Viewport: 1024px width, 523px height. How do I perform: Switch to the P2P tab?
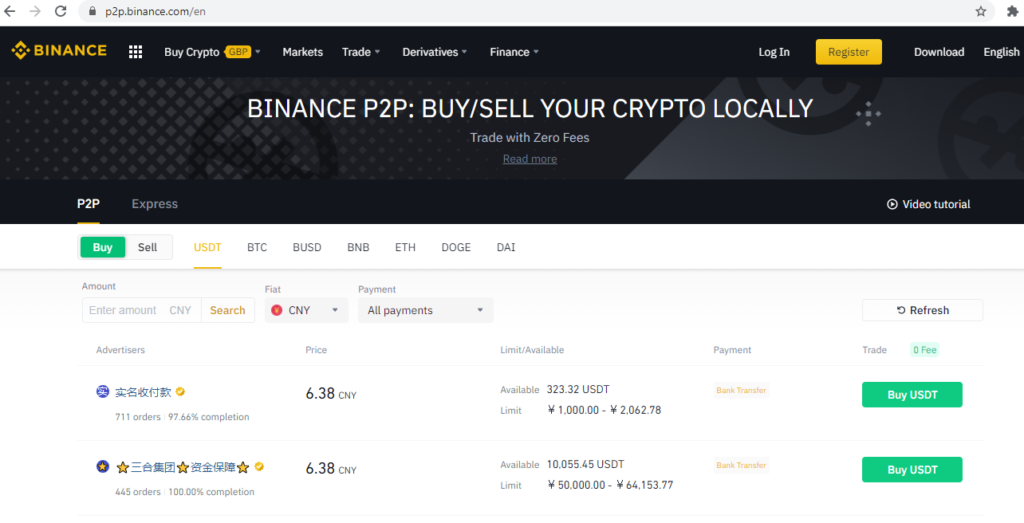(88, 204)
